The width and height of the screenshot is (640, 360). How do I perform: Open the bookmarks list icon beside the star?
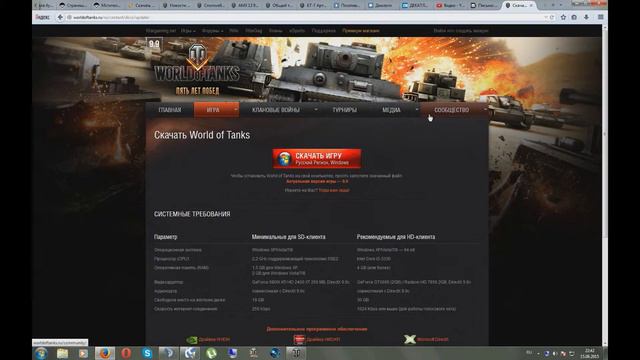tap(574, 17)
